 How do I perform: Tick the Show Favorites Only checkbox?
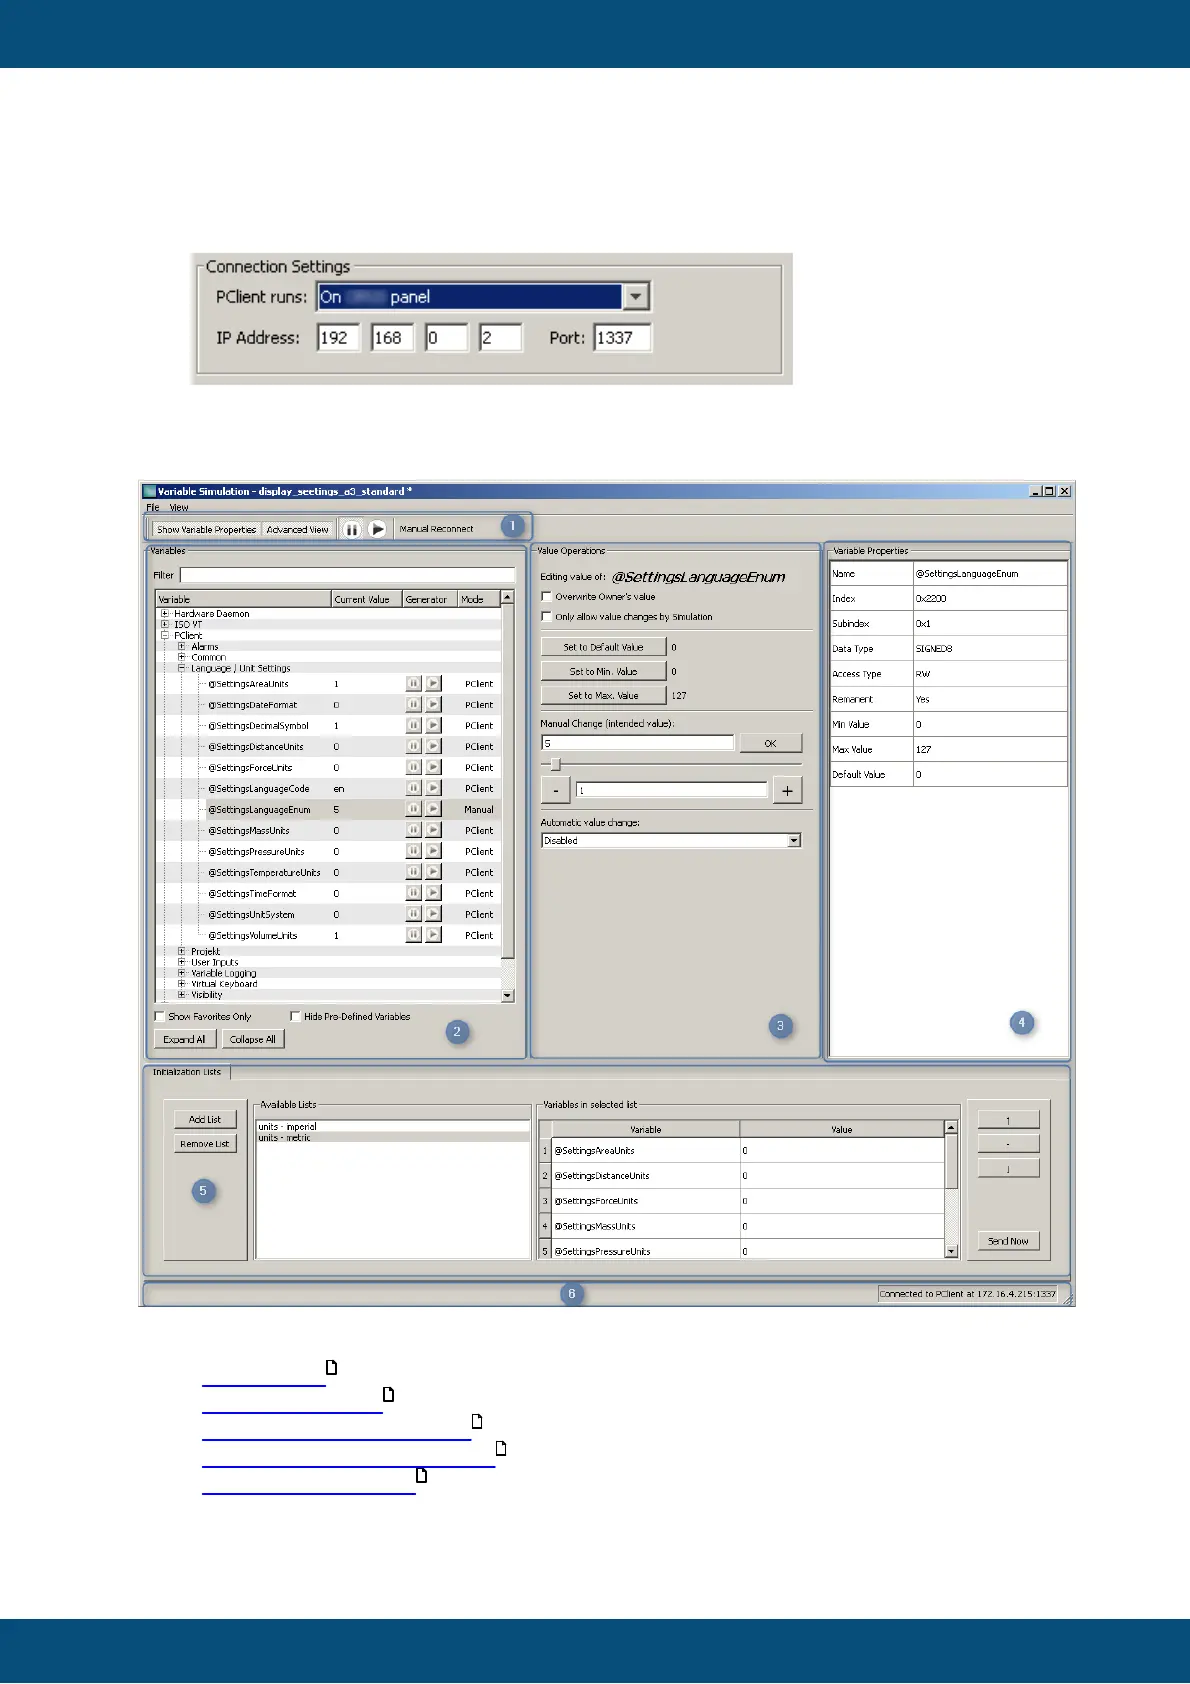coord(159,1016)
